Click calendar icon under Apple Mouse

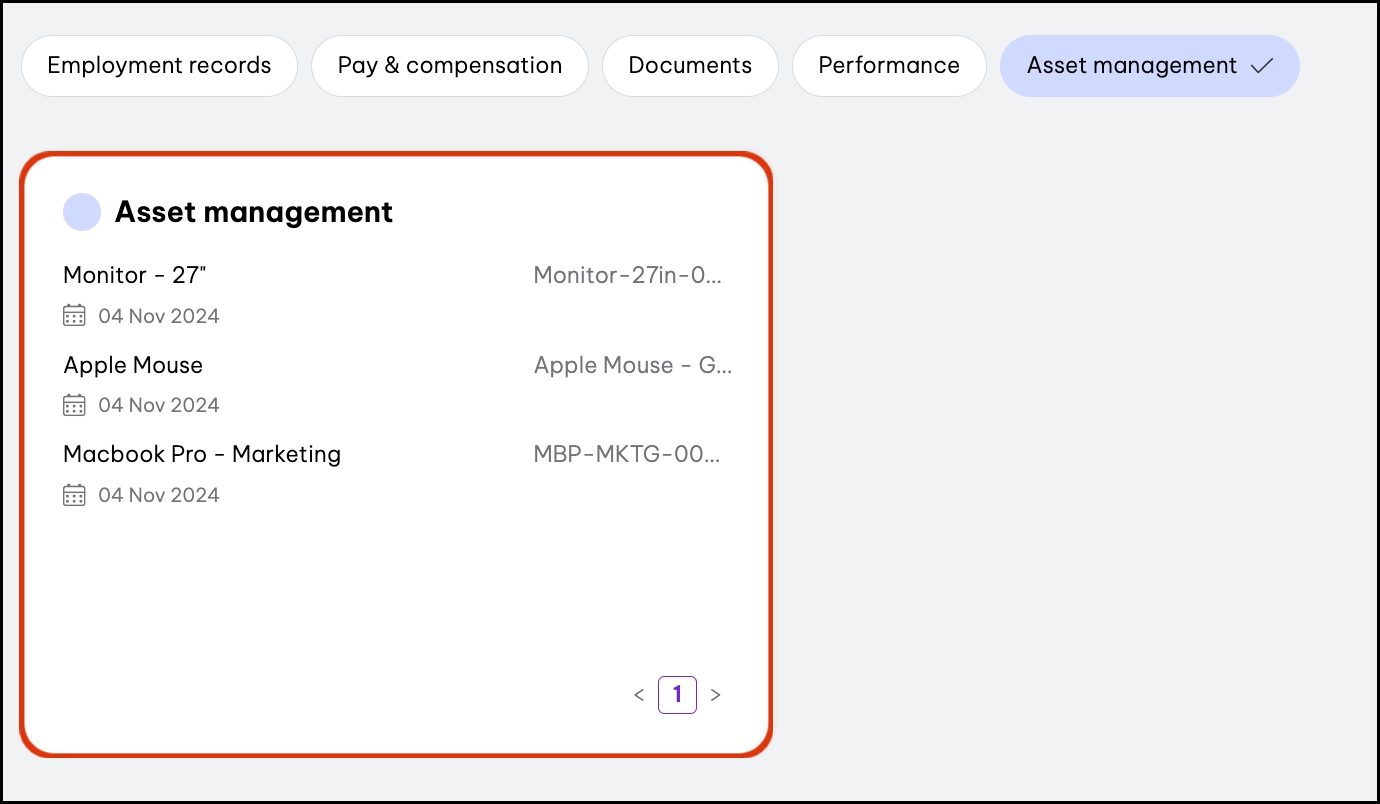point(74,405)
